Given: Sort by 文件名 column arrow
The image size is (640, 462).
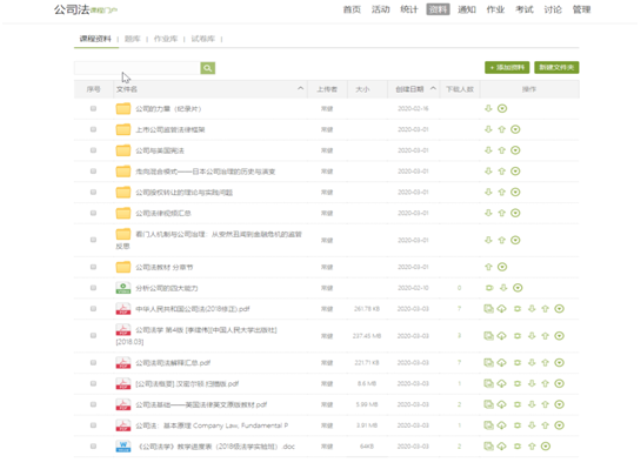Looking at the screenshot, I should click(x=300, y=89).
